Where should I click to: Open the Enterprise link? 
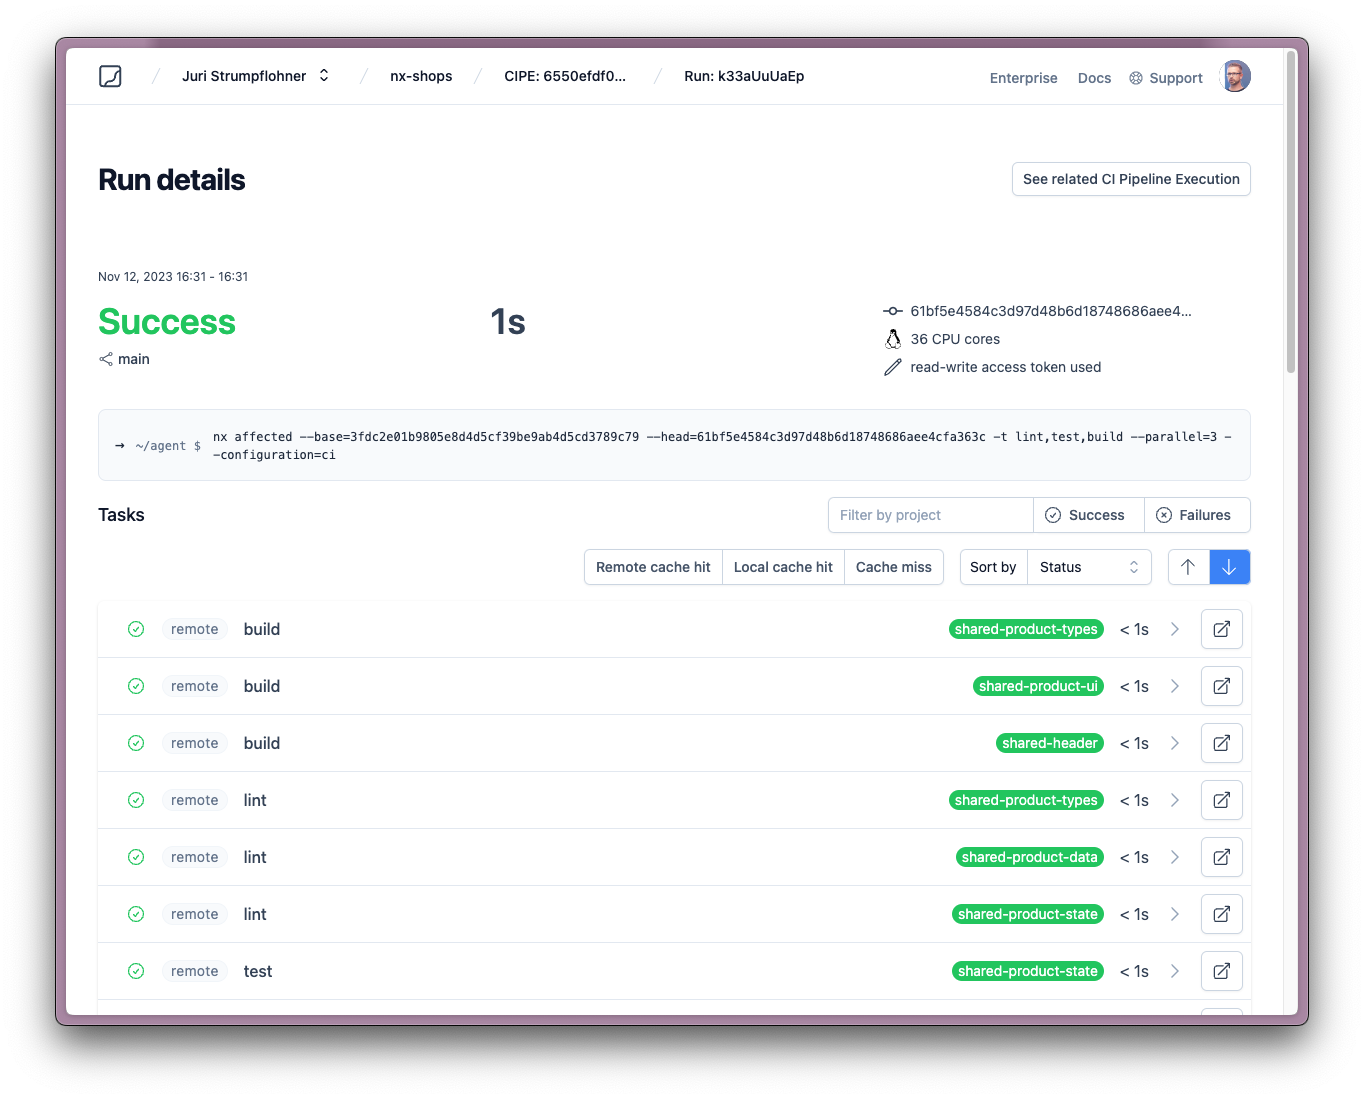click(x=1023, y=78)
